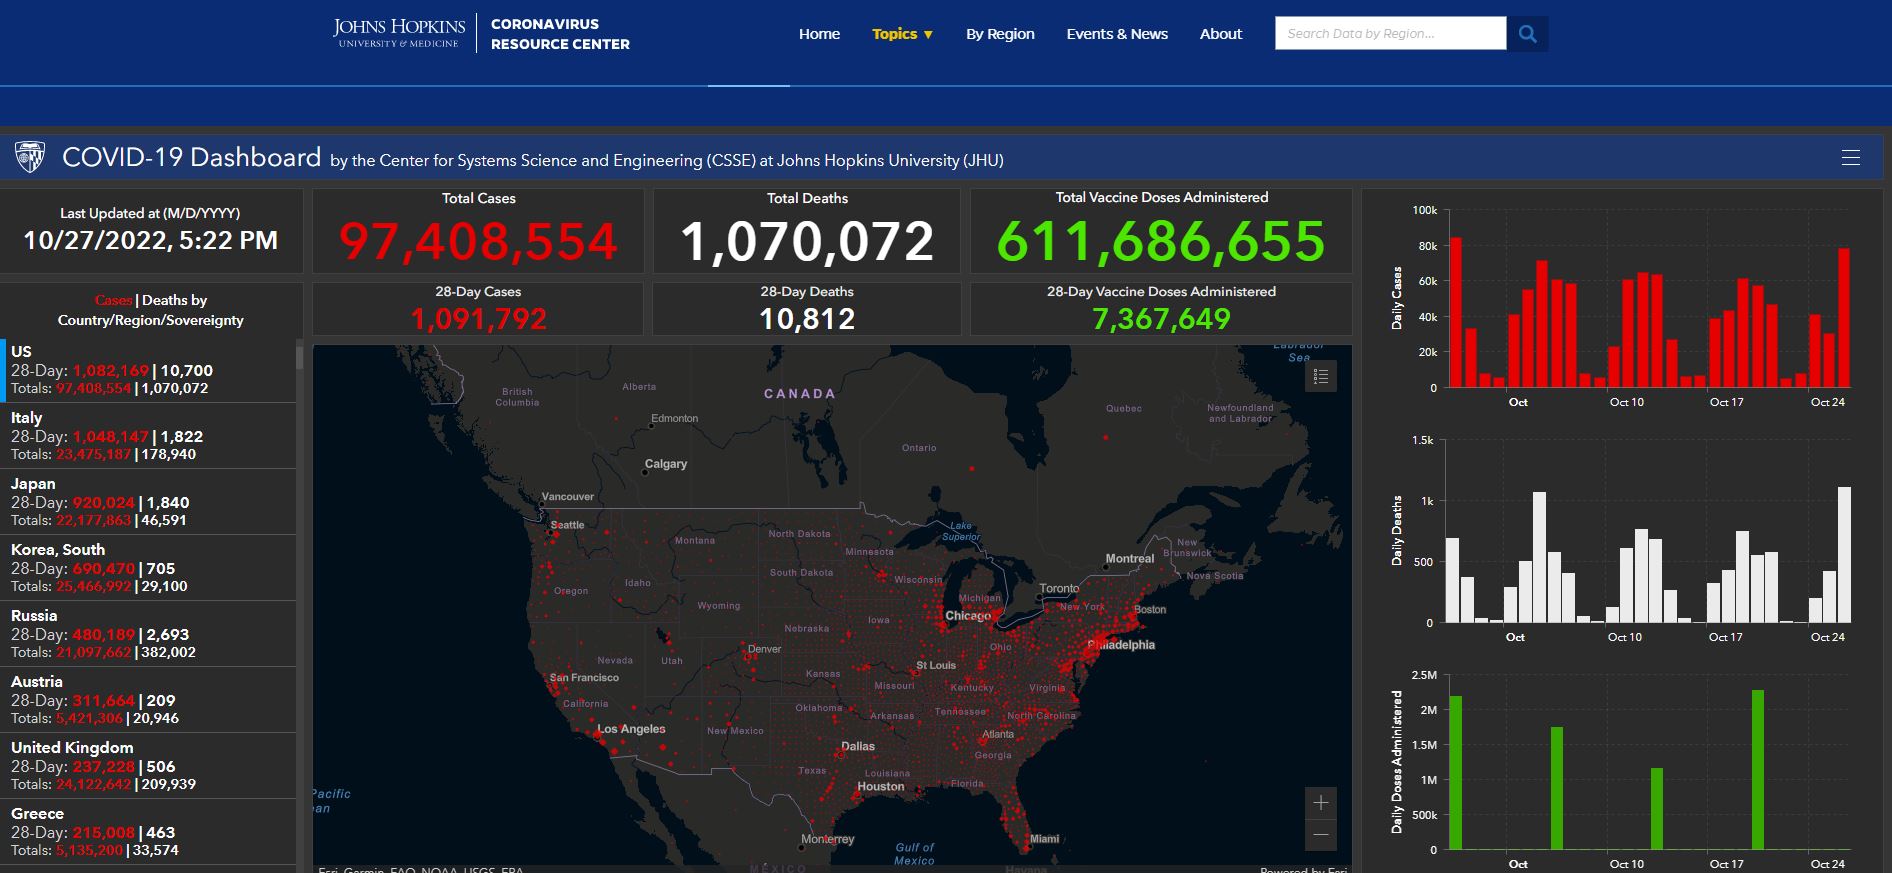This screenshot has height=873, width=1892.
Task: Click the 28-Day Cases value 1,091,792
Action: pyautogui.click(x=478, y=319)
